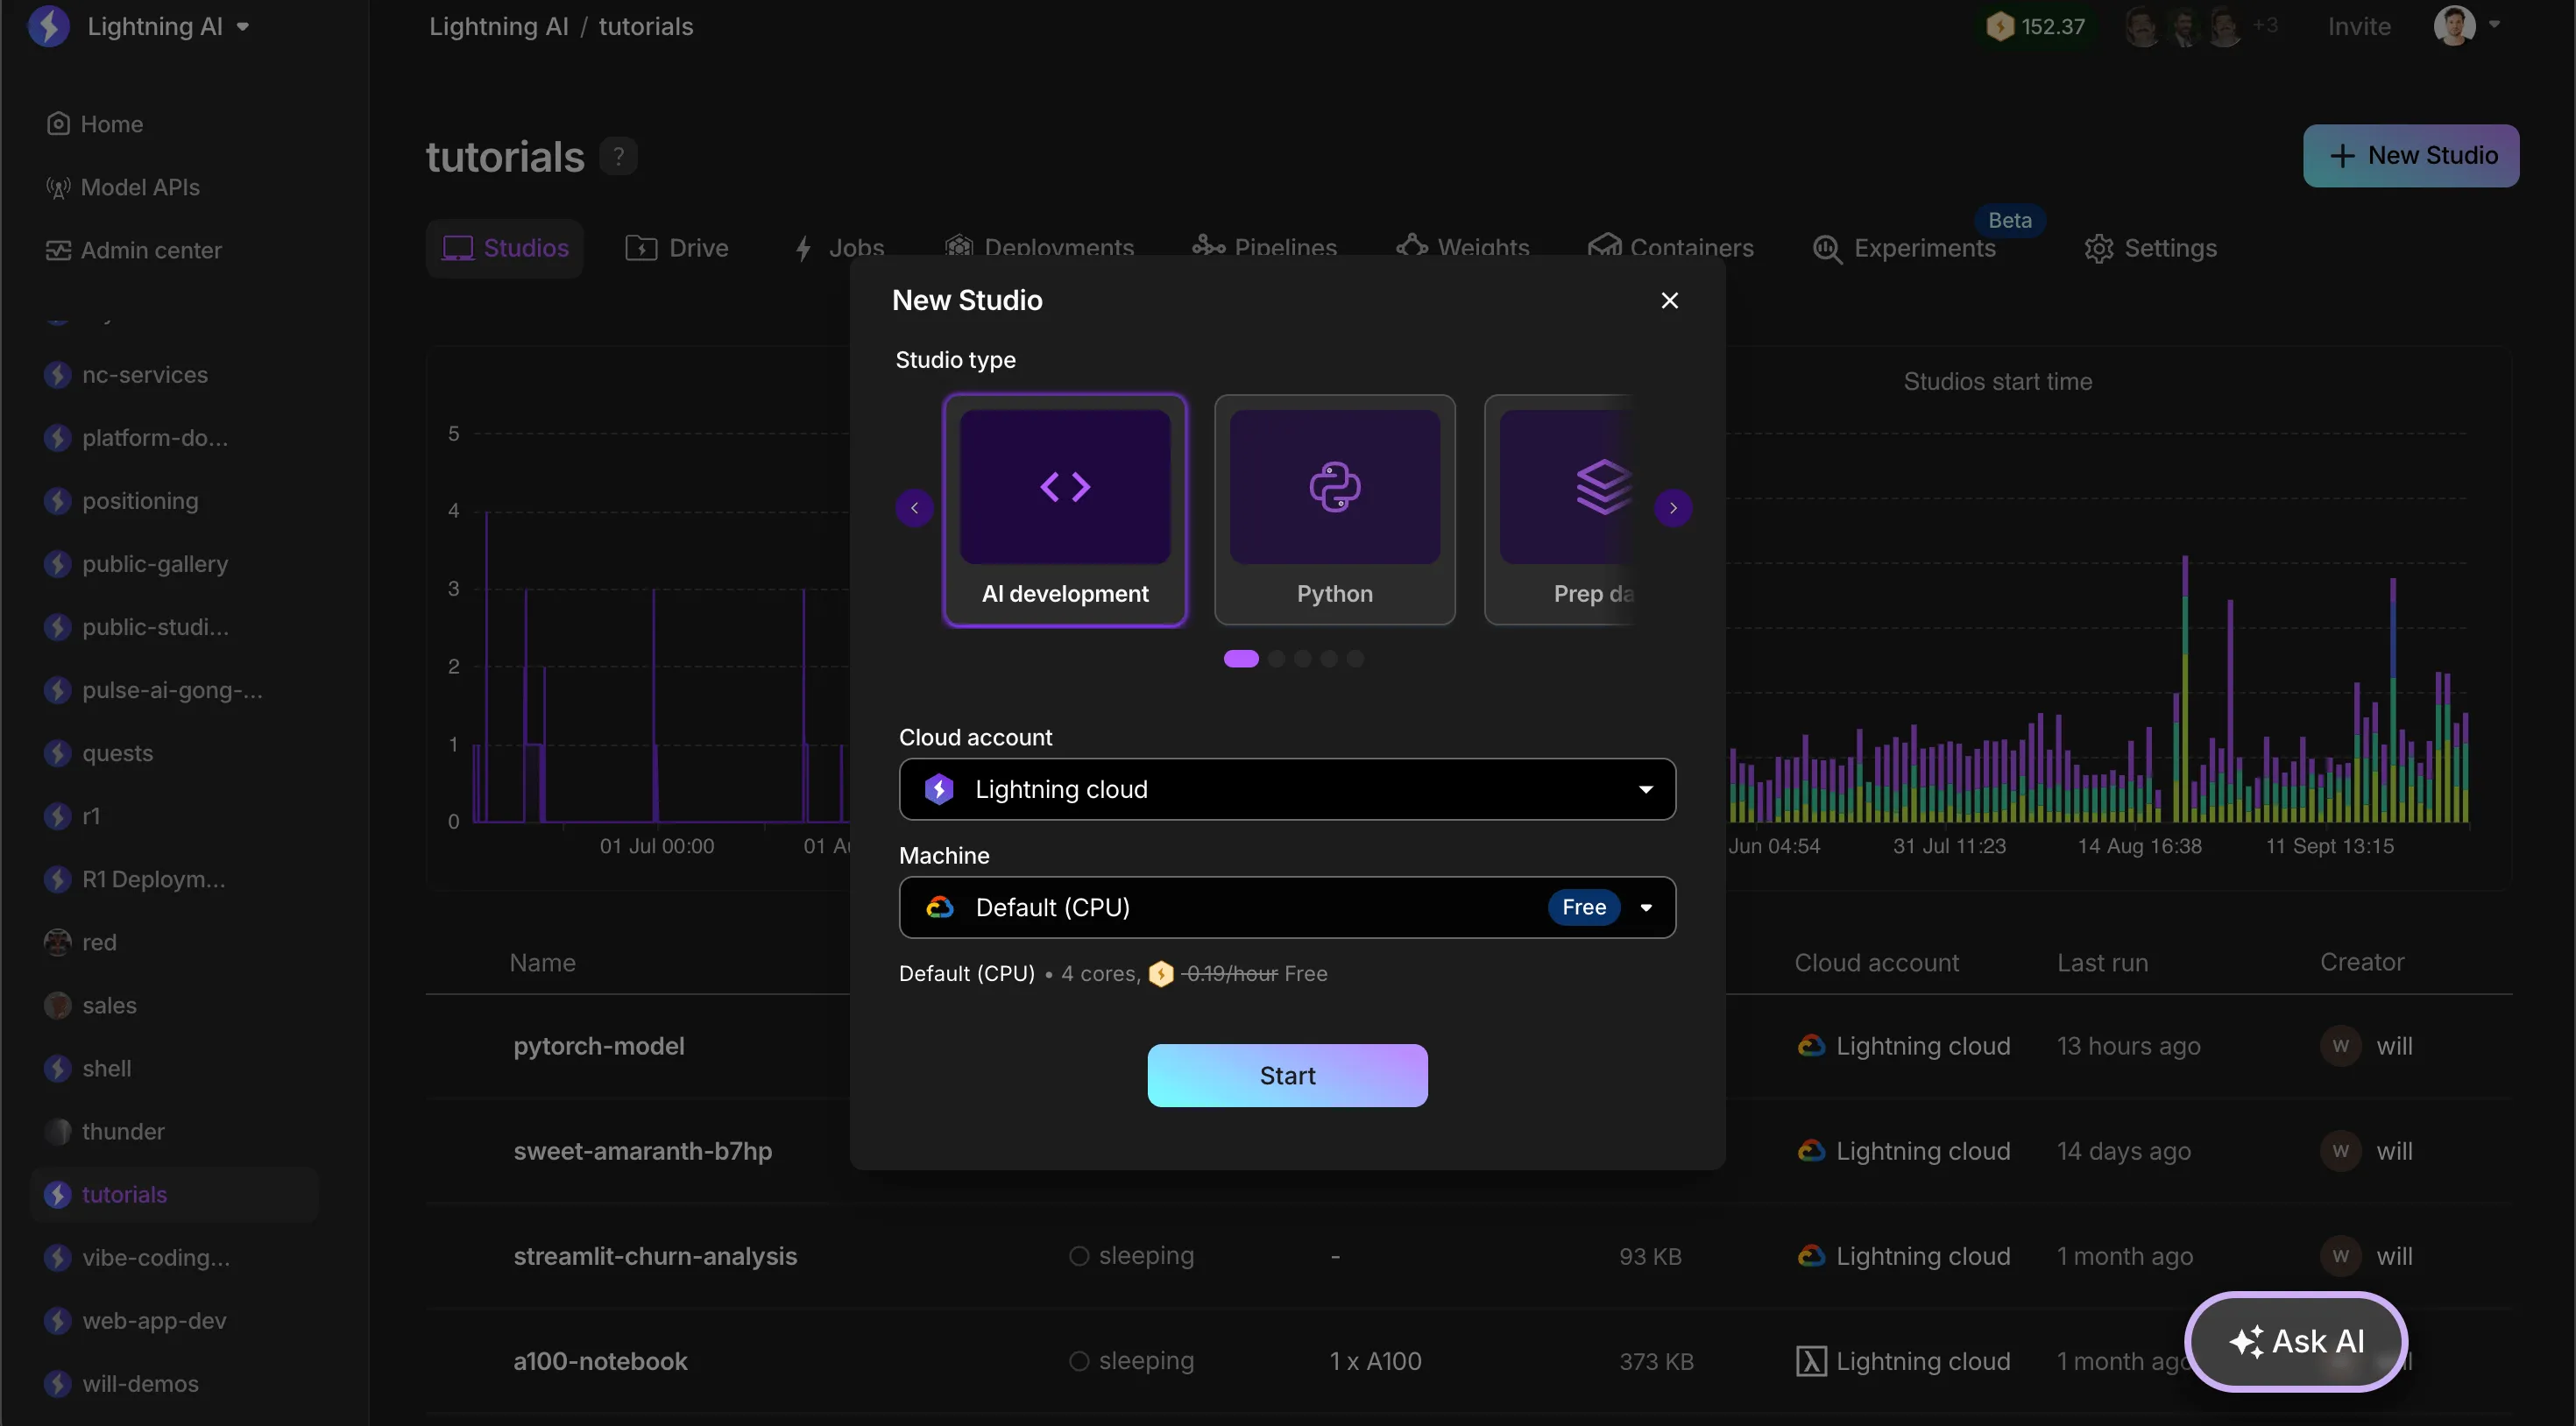Switch to the Weights tab

tap(1463, 248)
